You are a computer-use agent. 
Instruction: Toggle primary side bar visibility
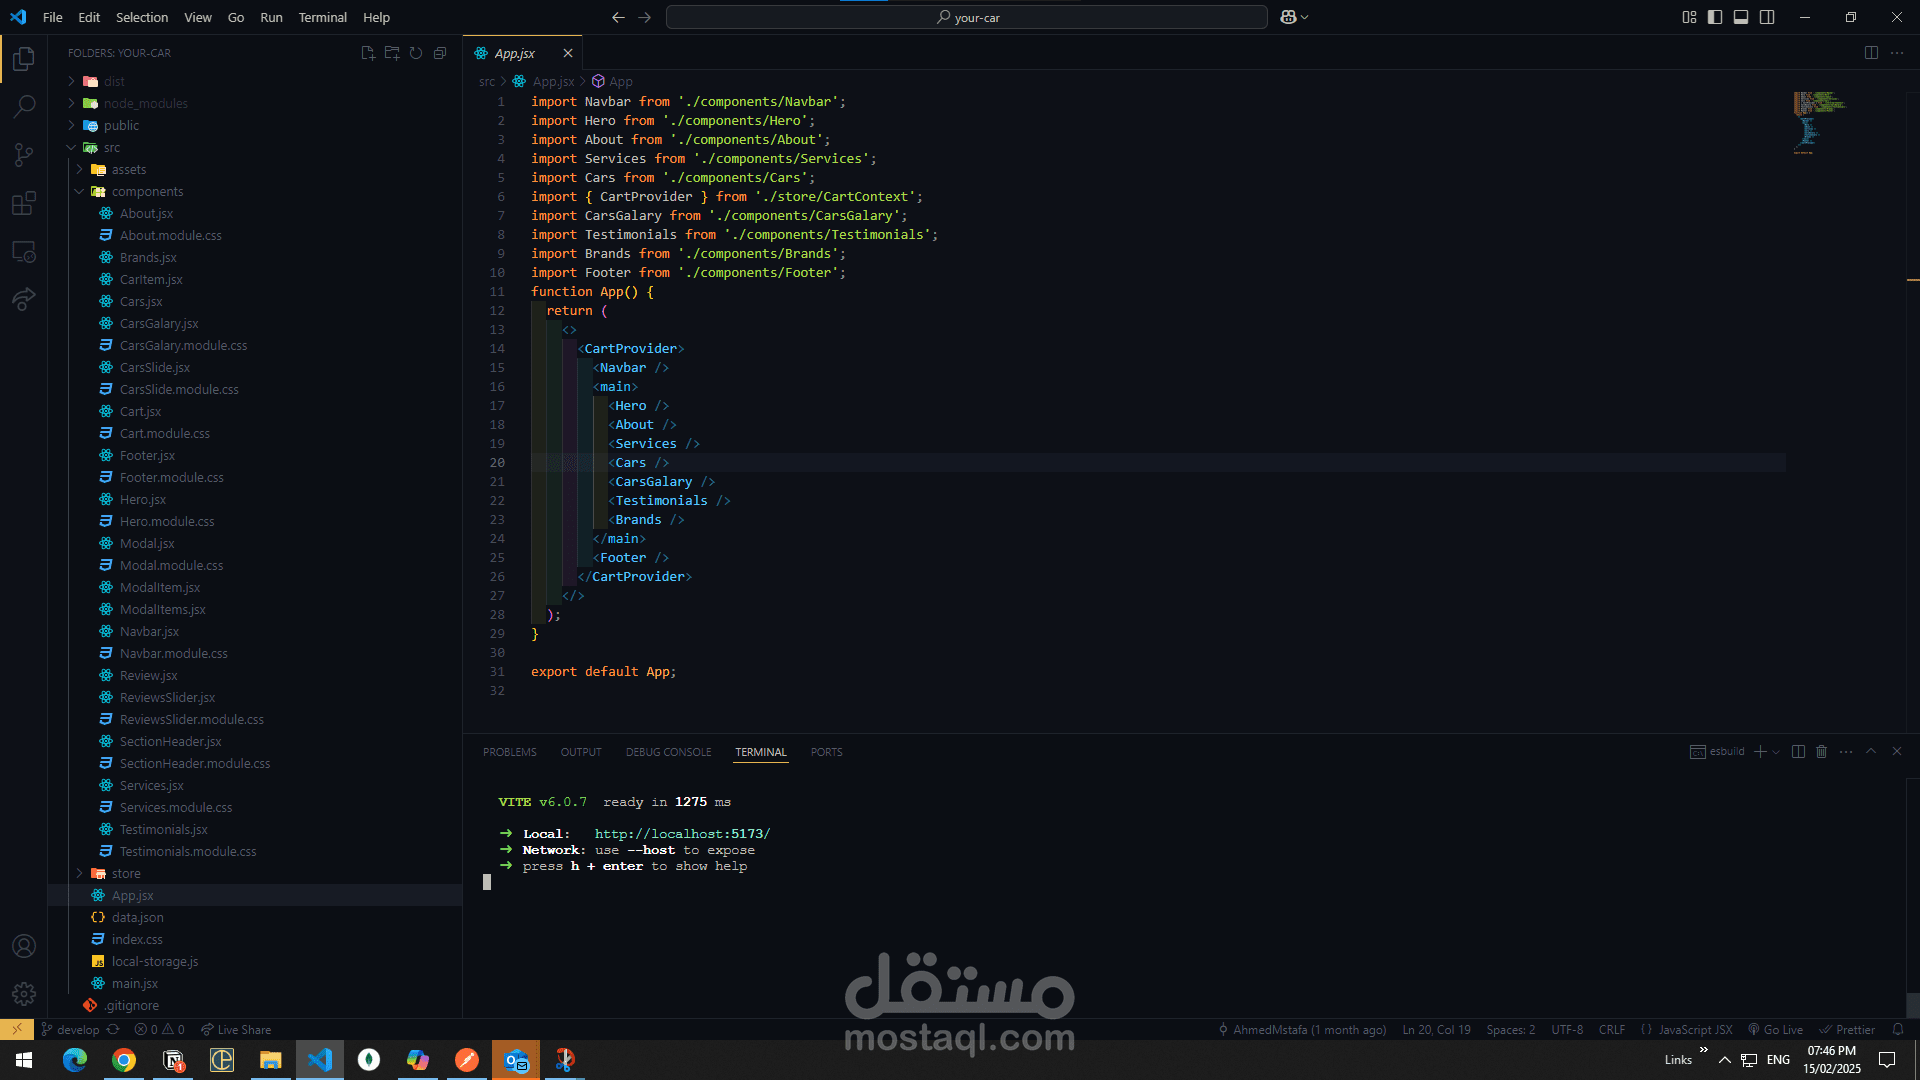click(x=1715, y=17)
